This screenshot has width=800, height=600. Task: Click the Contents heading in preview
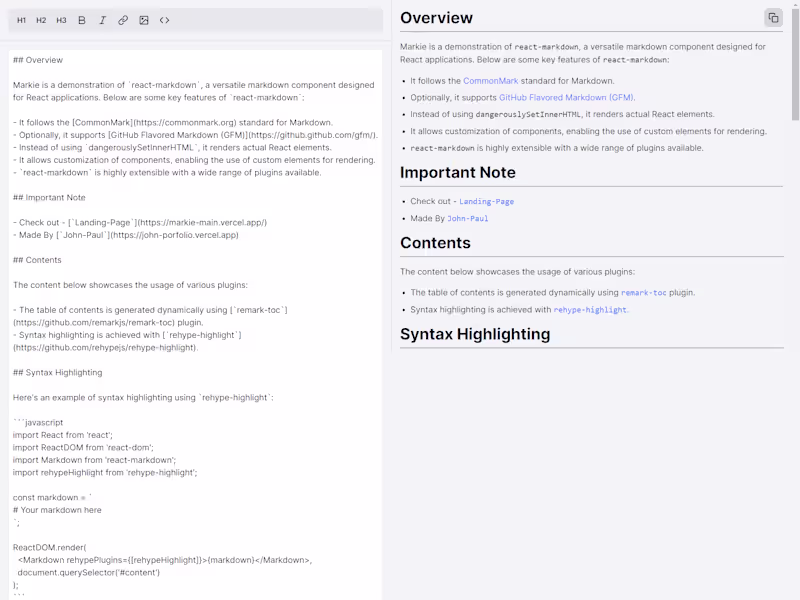pos(435,243)
